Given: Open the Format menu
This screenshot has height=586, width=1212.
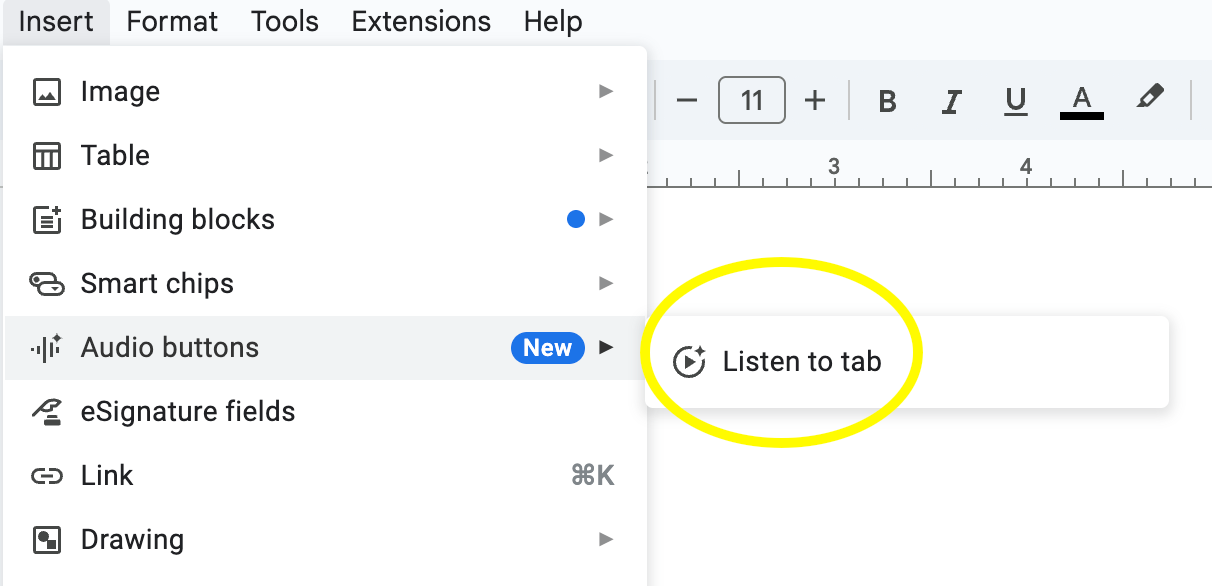Looking at the screenshot, I should tap(172, 21).
